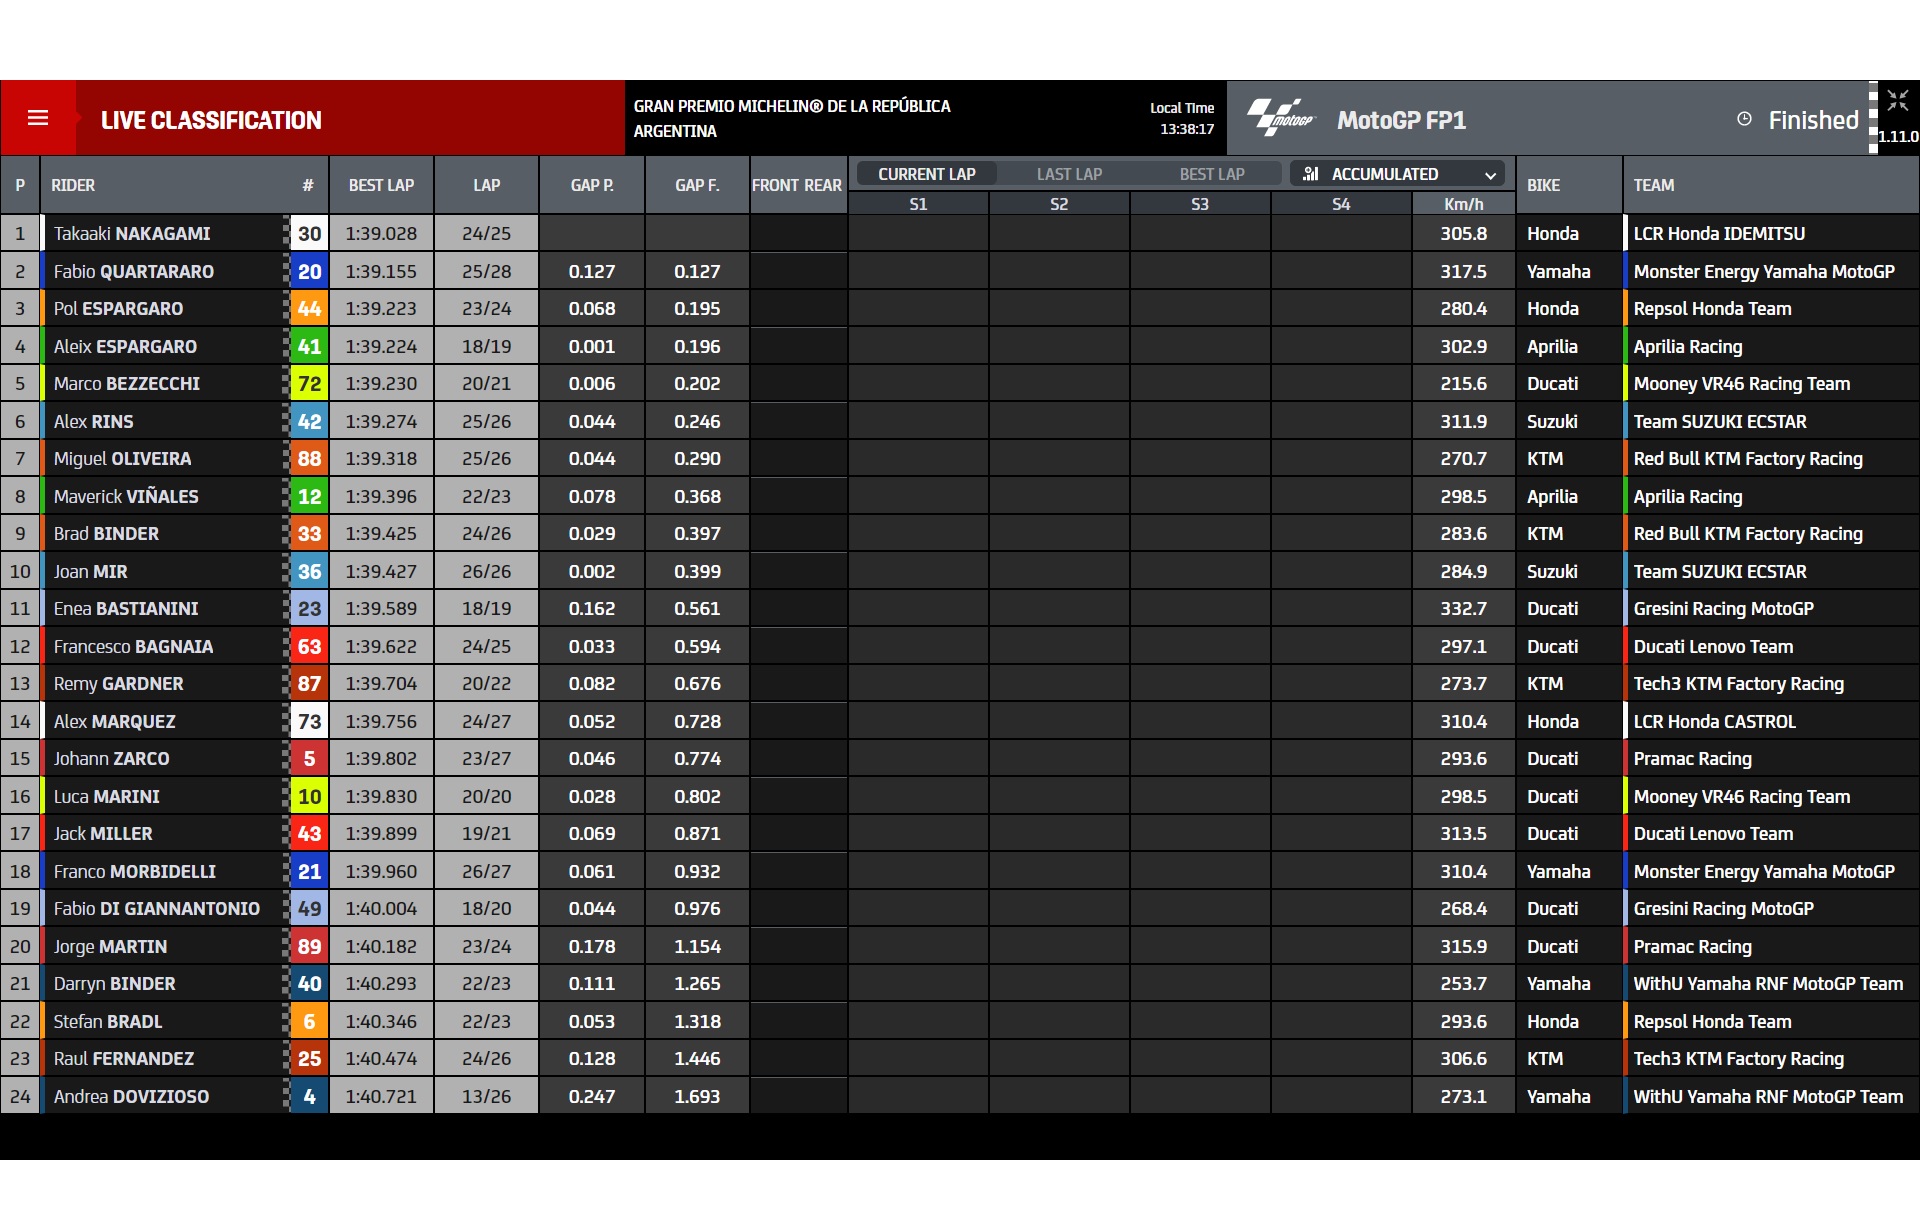This screenshot has width=1920, height=1206.
Task: Toggle fullscreen with the collapse arrows icon
Action: pyautogui.click(x=1898, y=100)
